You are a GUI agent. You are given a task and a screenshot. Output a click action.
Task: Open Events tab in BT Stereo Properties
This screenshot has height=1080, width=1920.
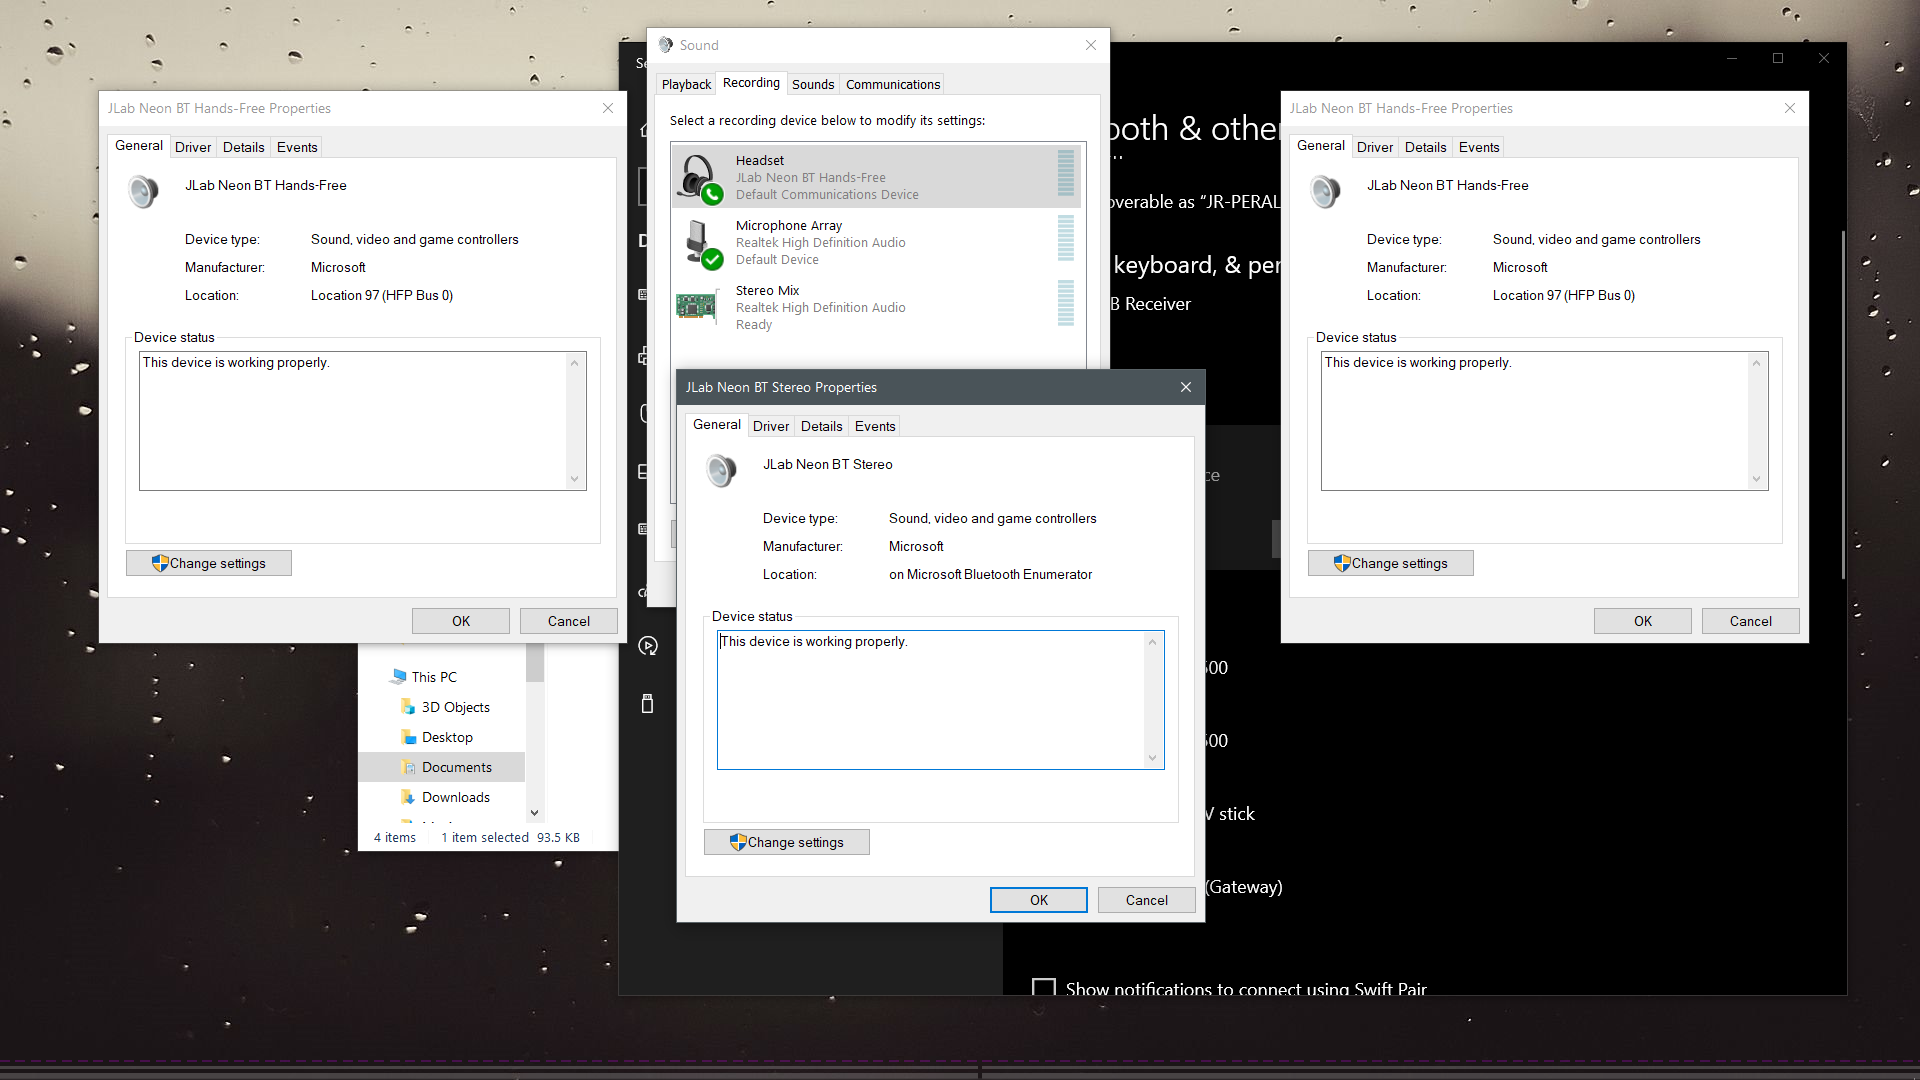click(875, 426)
